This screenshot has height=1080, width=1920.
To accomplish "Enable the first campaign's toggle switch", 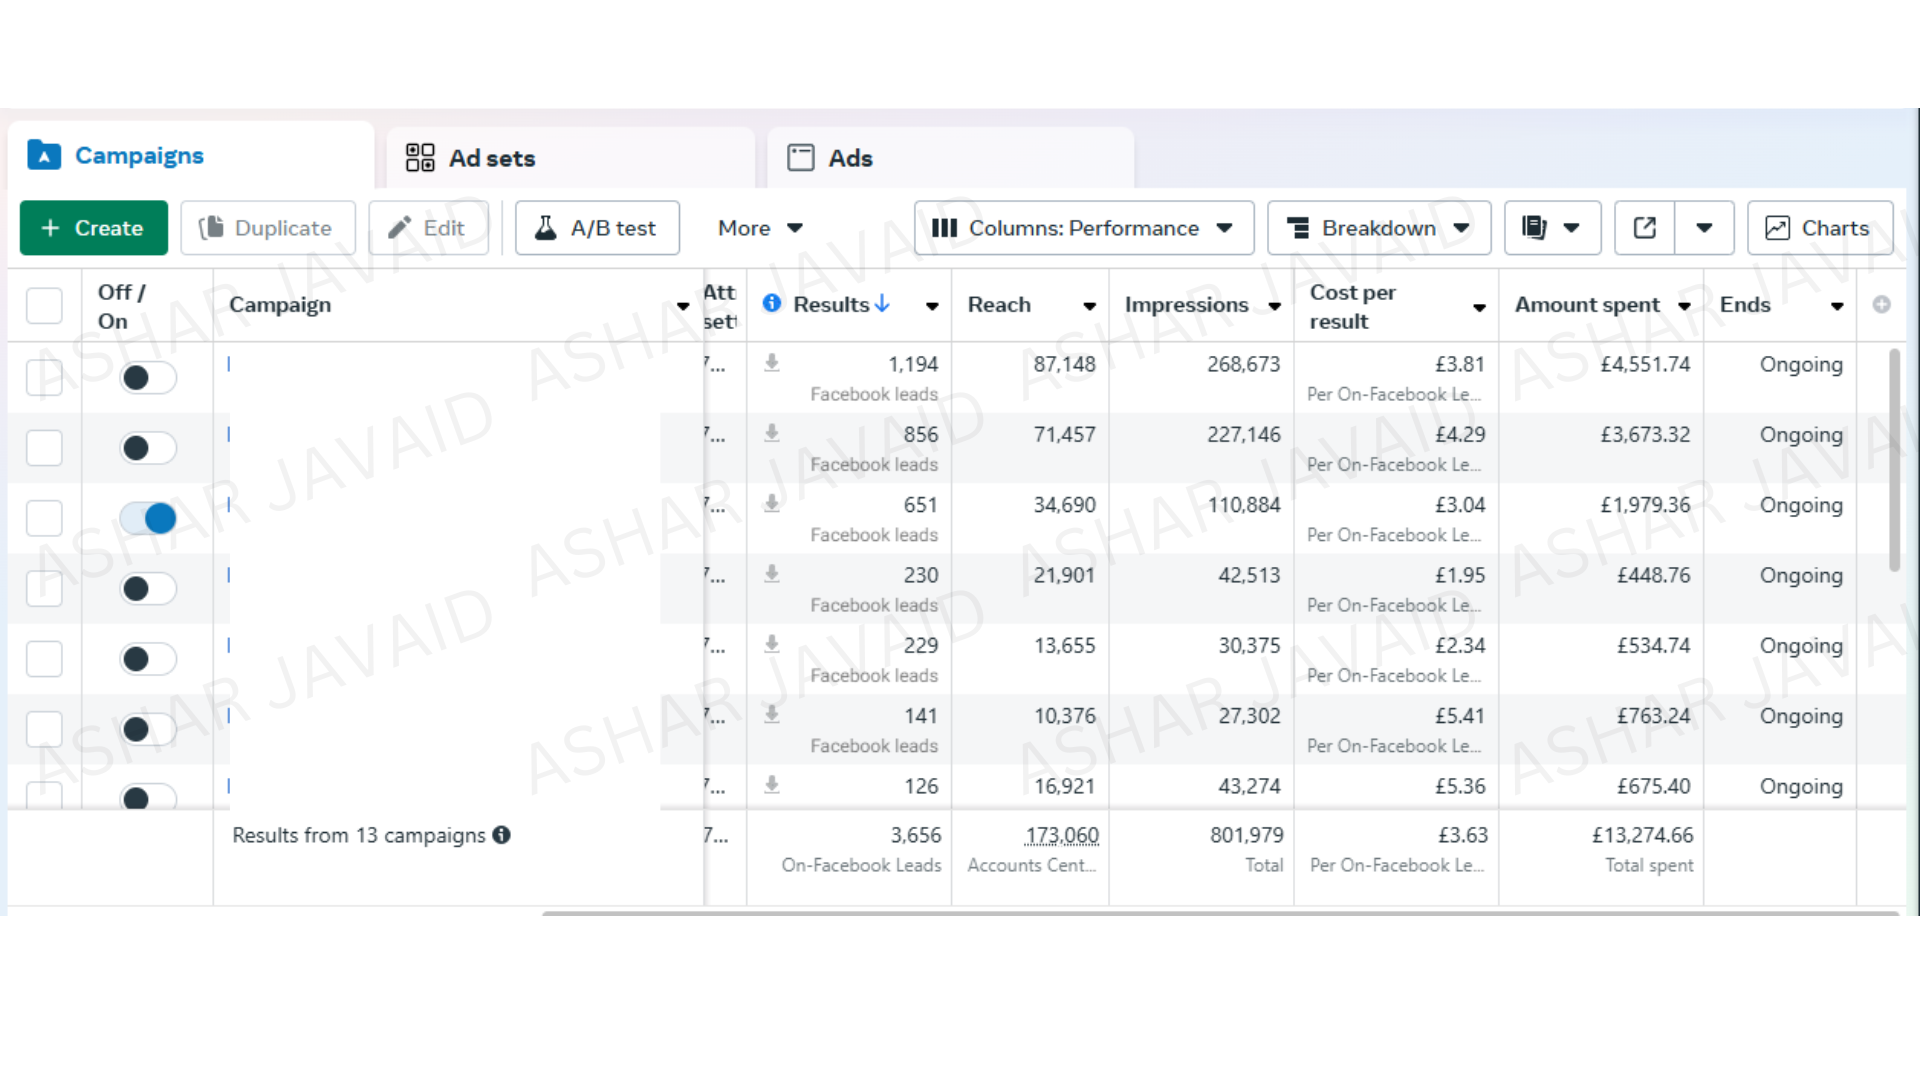I will coord(148,378).
